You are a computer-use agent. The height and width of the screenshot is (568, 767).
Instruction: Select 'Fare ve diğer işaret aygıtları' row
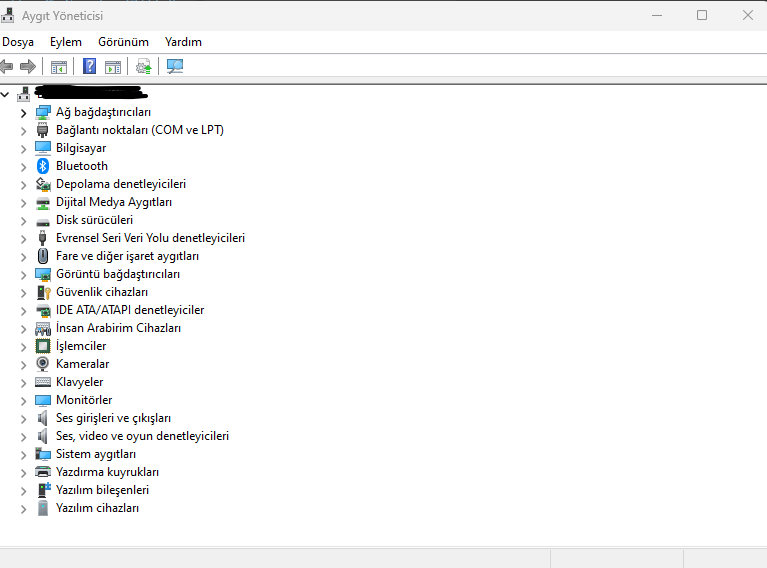(127, 256)
